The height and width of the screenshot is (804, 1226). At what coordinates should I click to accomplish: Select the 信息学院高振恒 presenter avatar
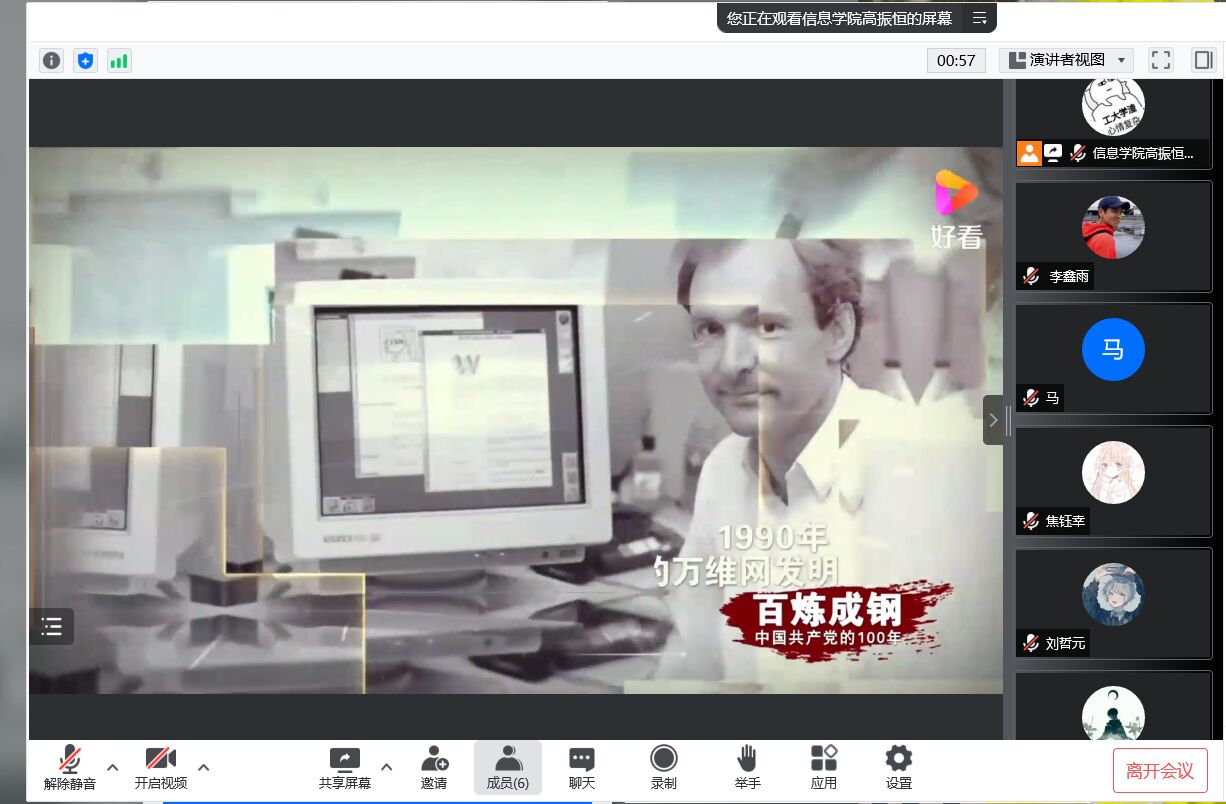coord(1113,107)
